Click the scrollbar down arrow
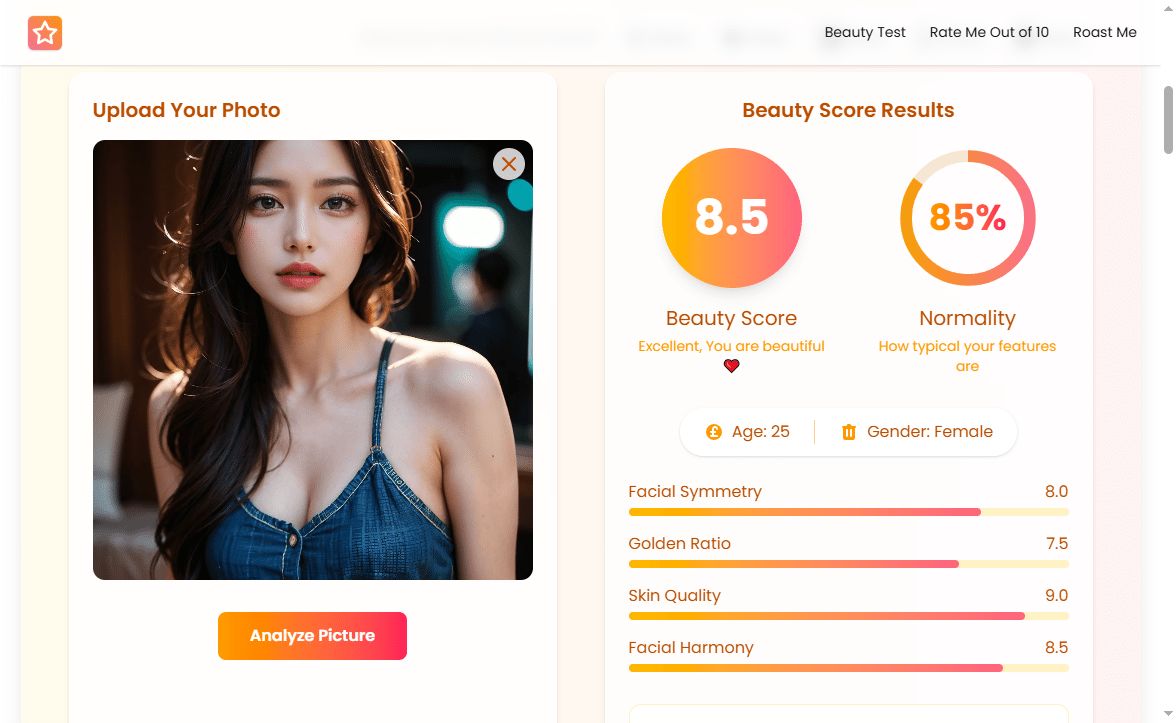This screenshot has height=723, width=1176. click(1168, 713)
